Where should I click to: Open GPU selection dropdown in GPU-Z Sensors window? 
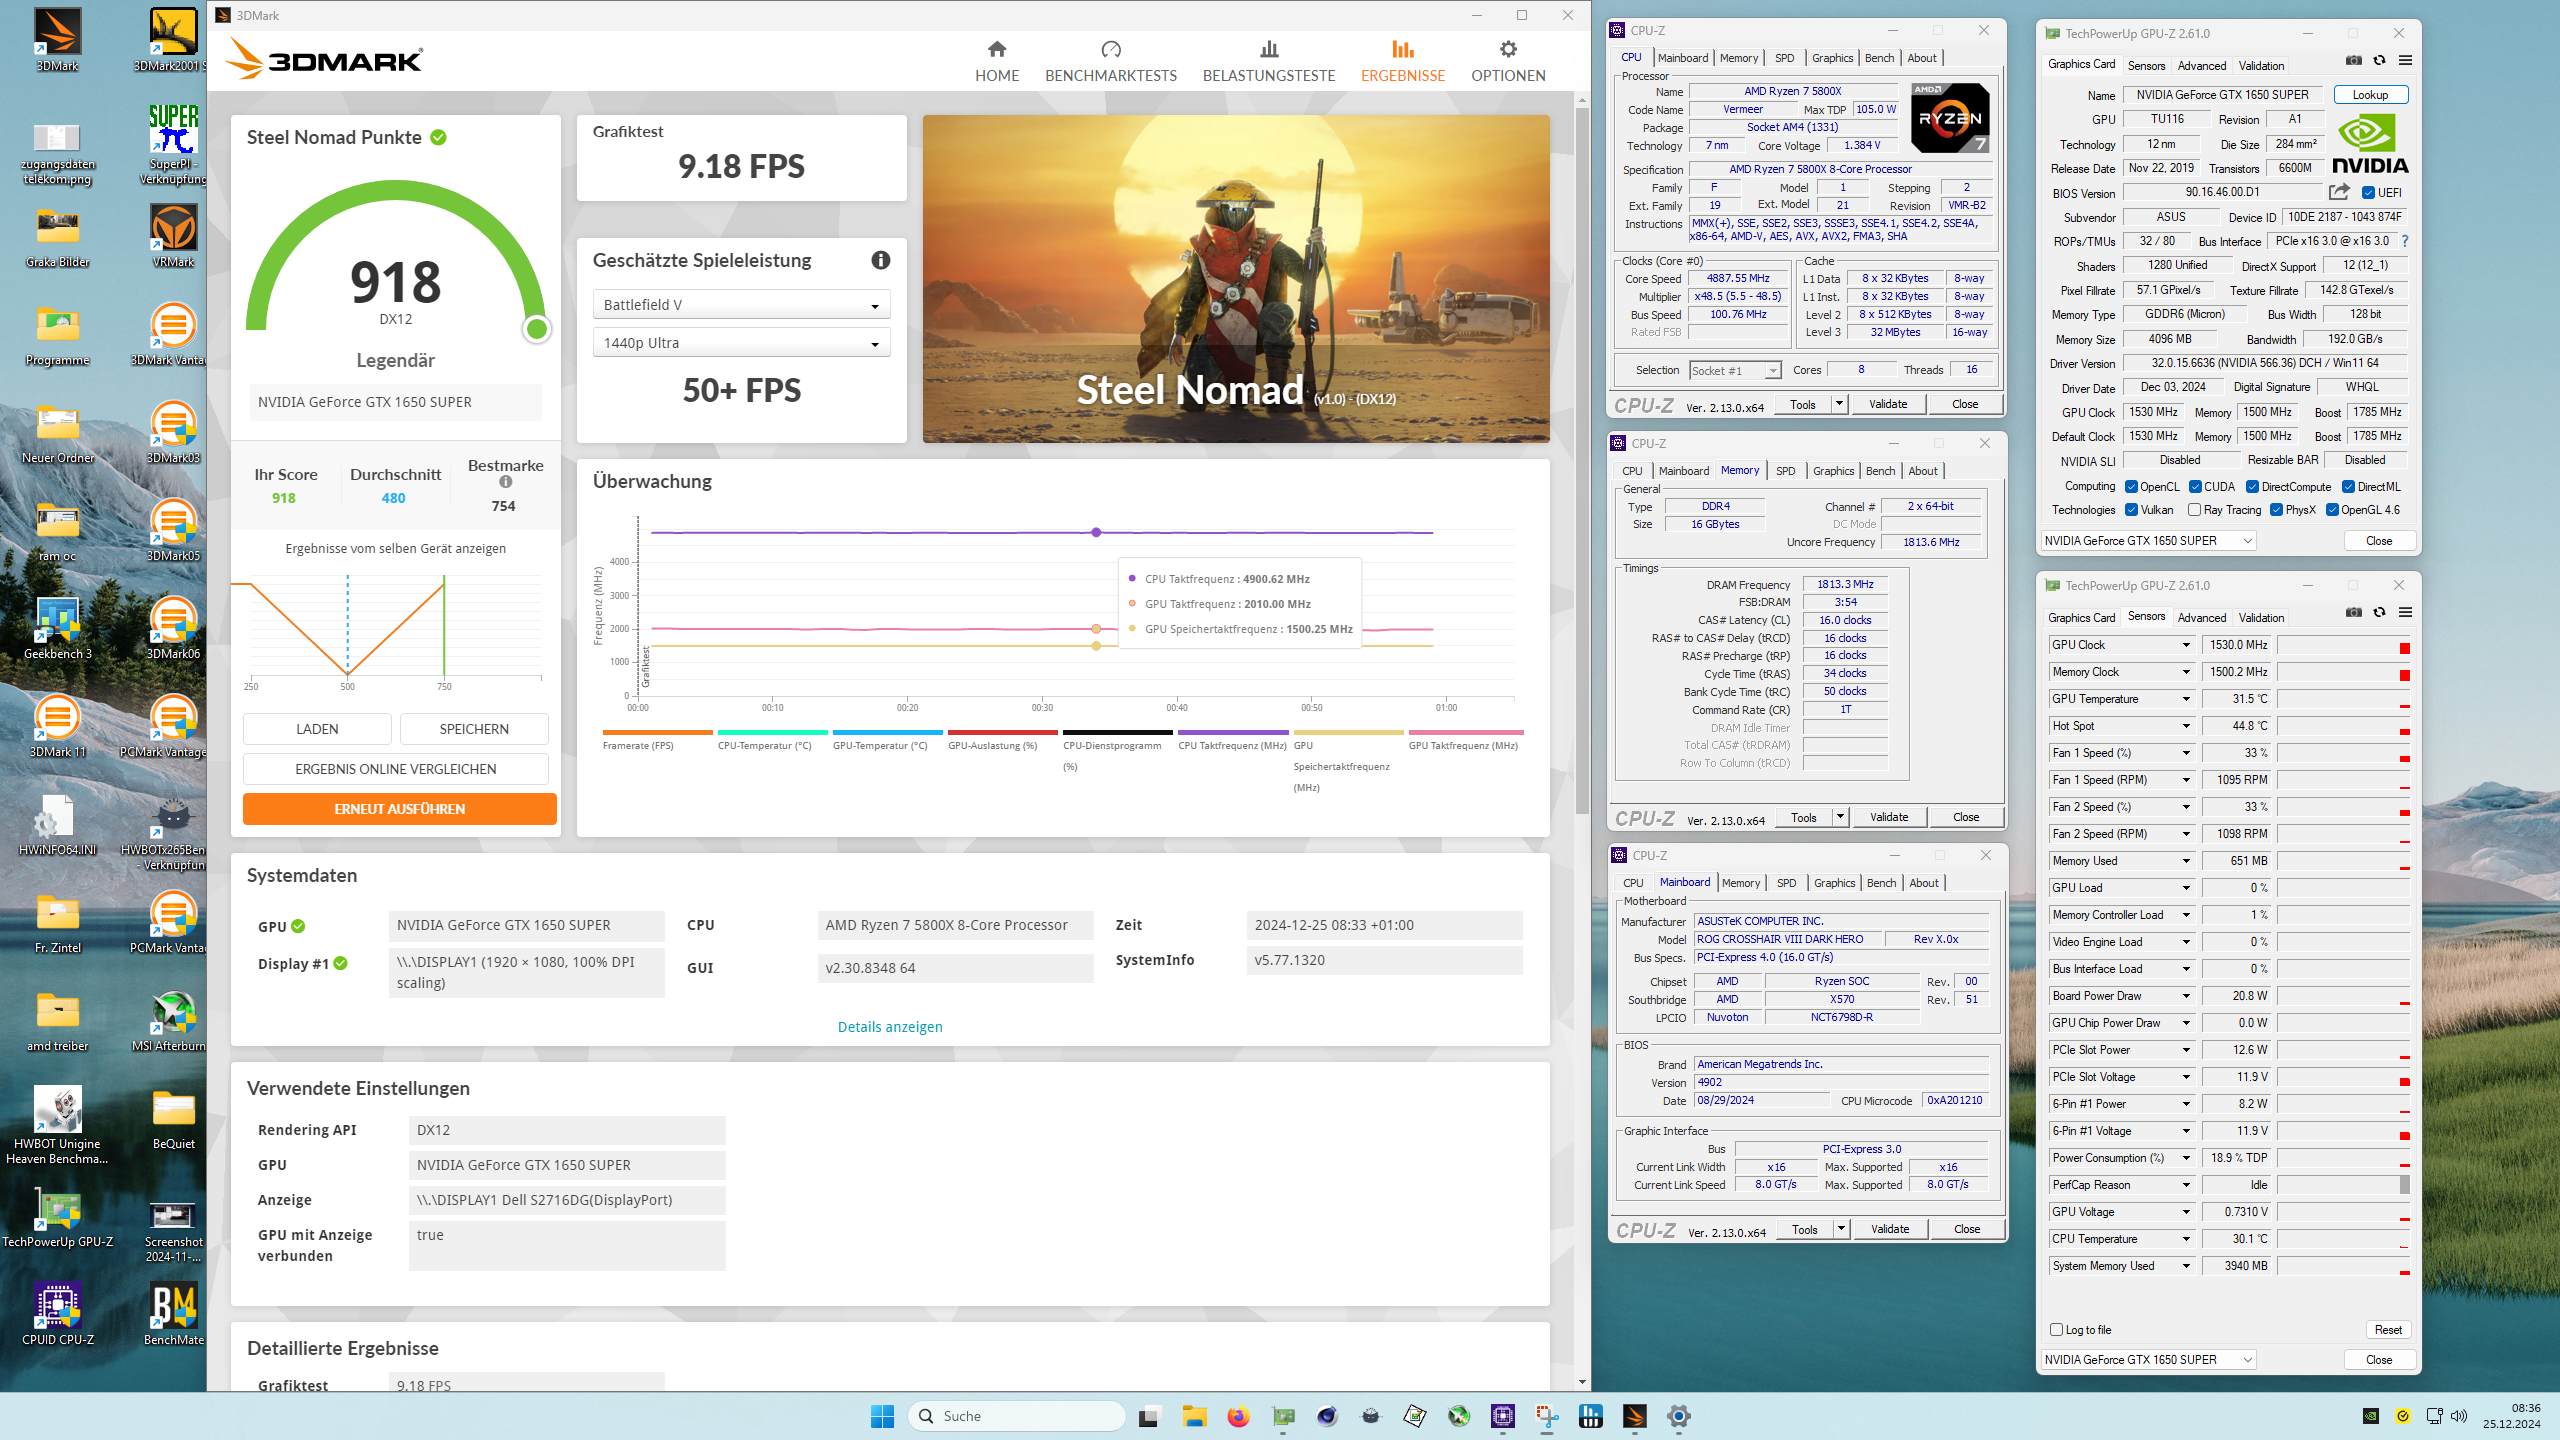click(2147, 1360)
